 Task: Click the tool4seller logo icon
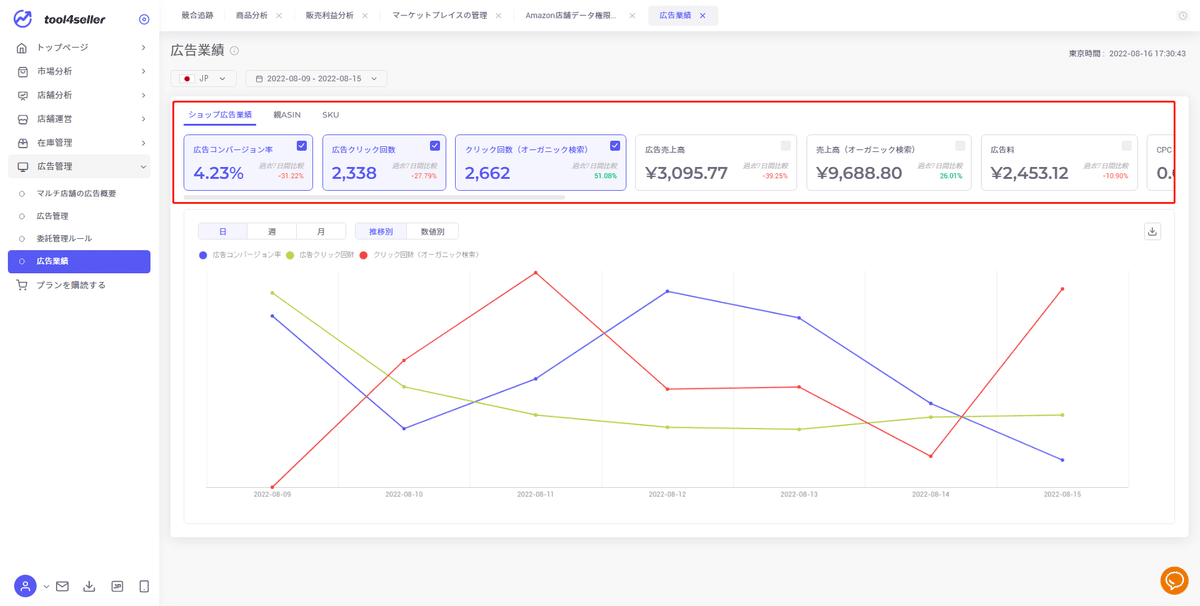pyautogui.click(x=22, y=19)
